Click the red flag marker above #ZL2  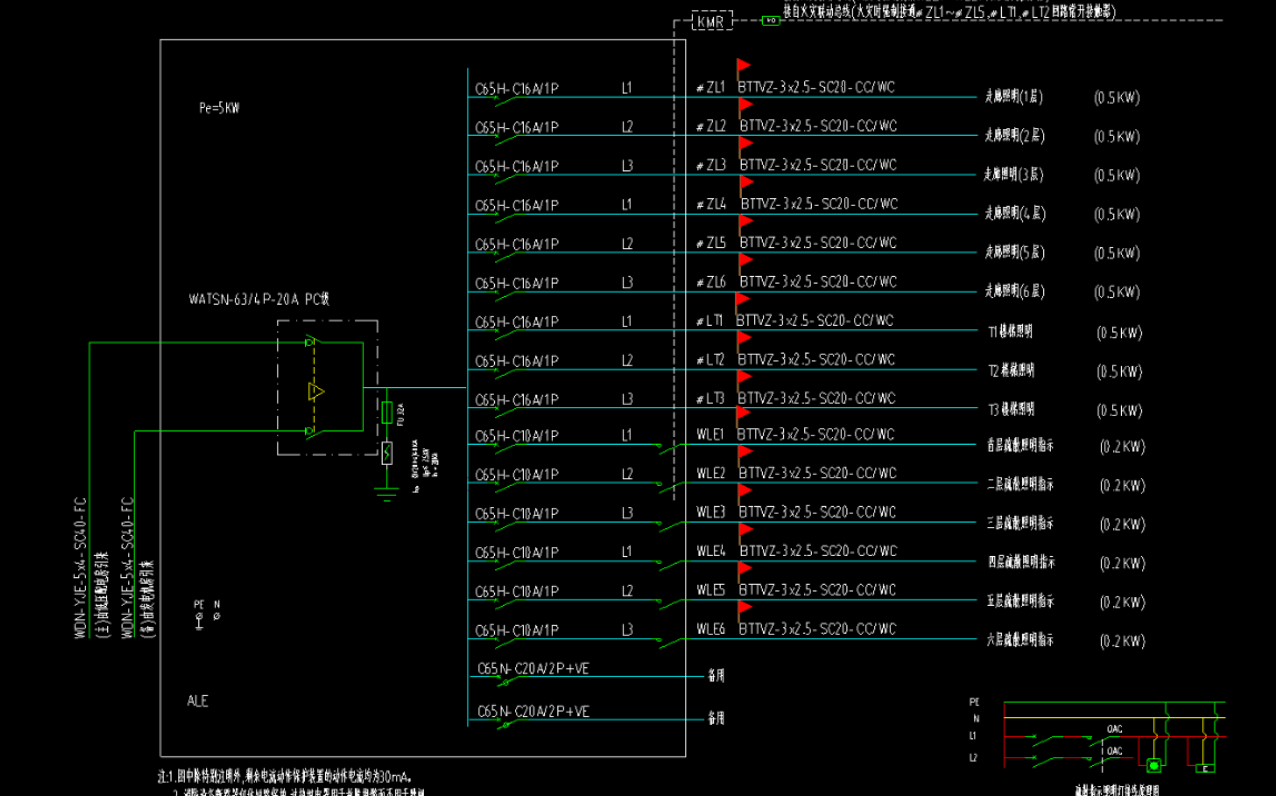(746, 105)
